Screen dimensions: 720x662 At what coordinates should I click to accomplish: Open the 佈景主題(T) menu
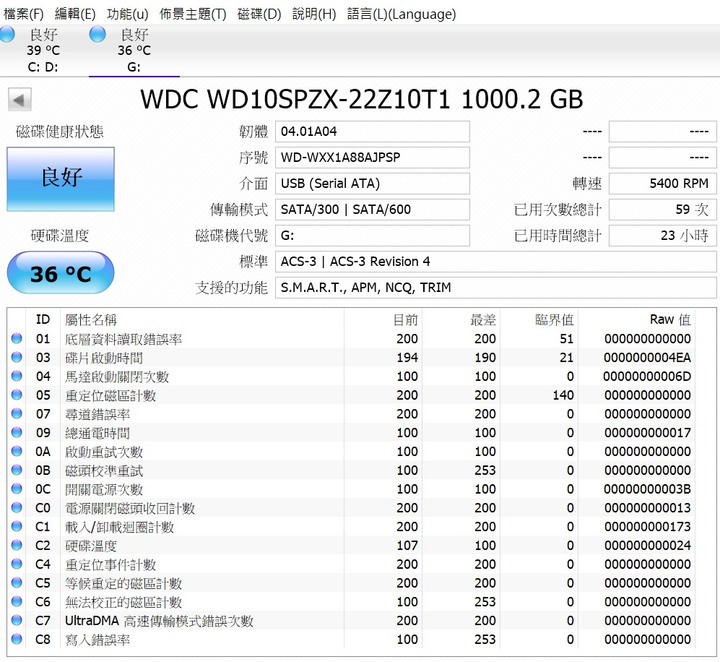(x=192, y=14)
